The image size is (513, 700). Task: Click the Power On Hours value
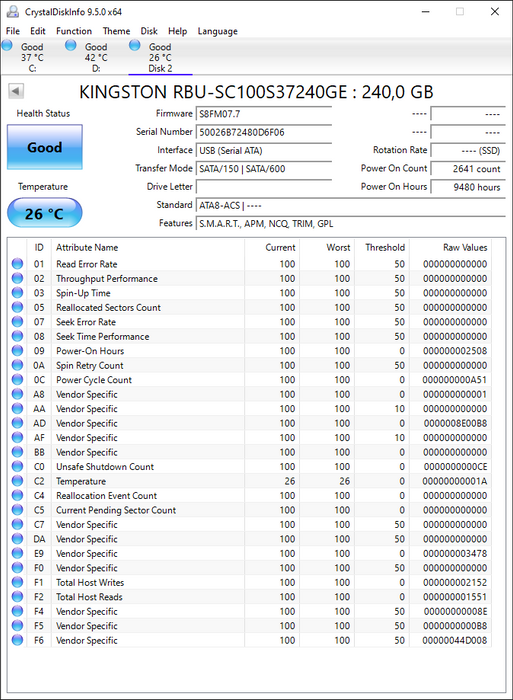468,187
